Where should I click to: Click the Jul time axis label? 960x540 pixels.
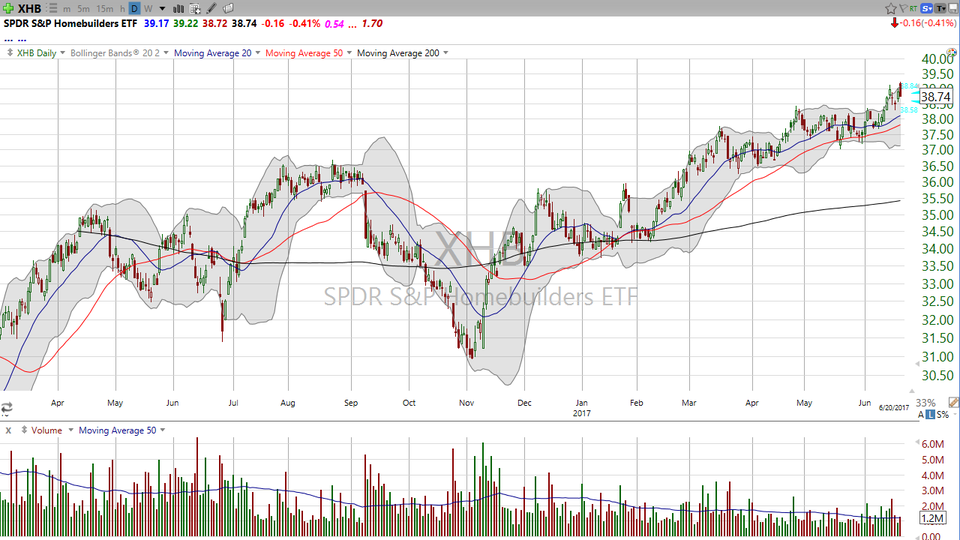(x=233, y=403)
